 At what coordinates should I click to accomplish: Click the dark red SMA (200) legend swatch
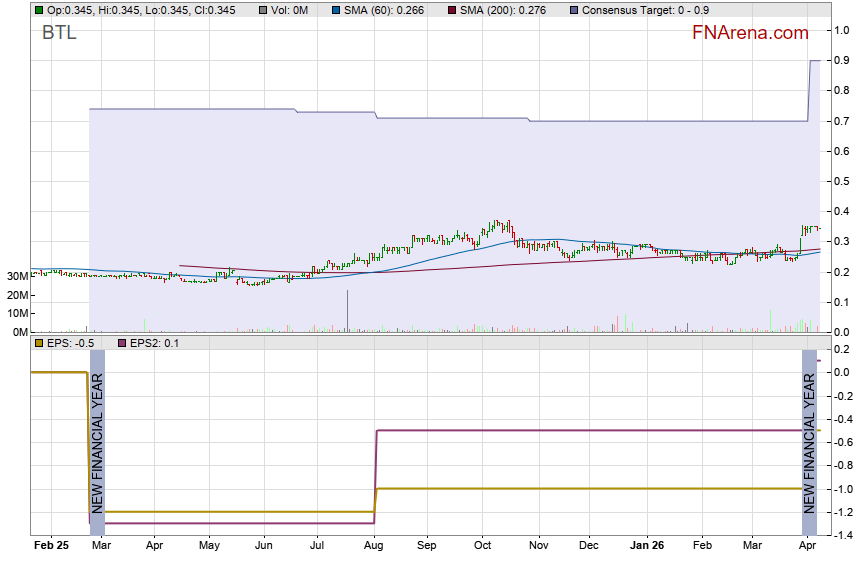tap(451, 10)
